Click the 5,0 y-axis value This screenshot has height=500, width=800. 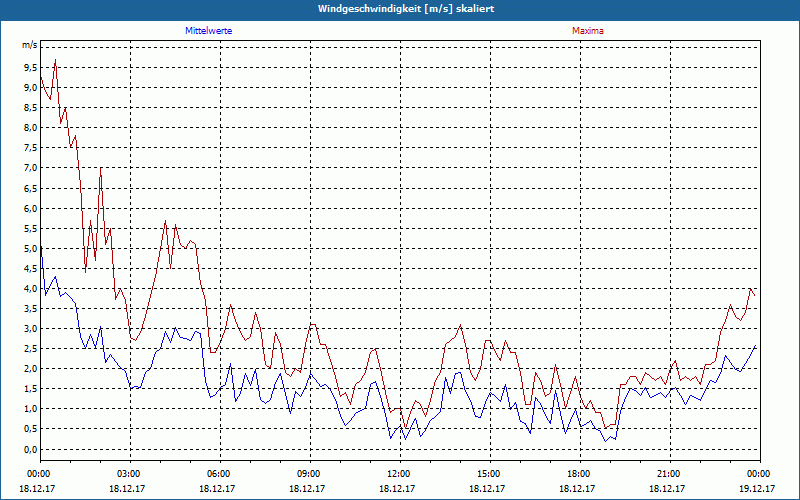[31, 249]
